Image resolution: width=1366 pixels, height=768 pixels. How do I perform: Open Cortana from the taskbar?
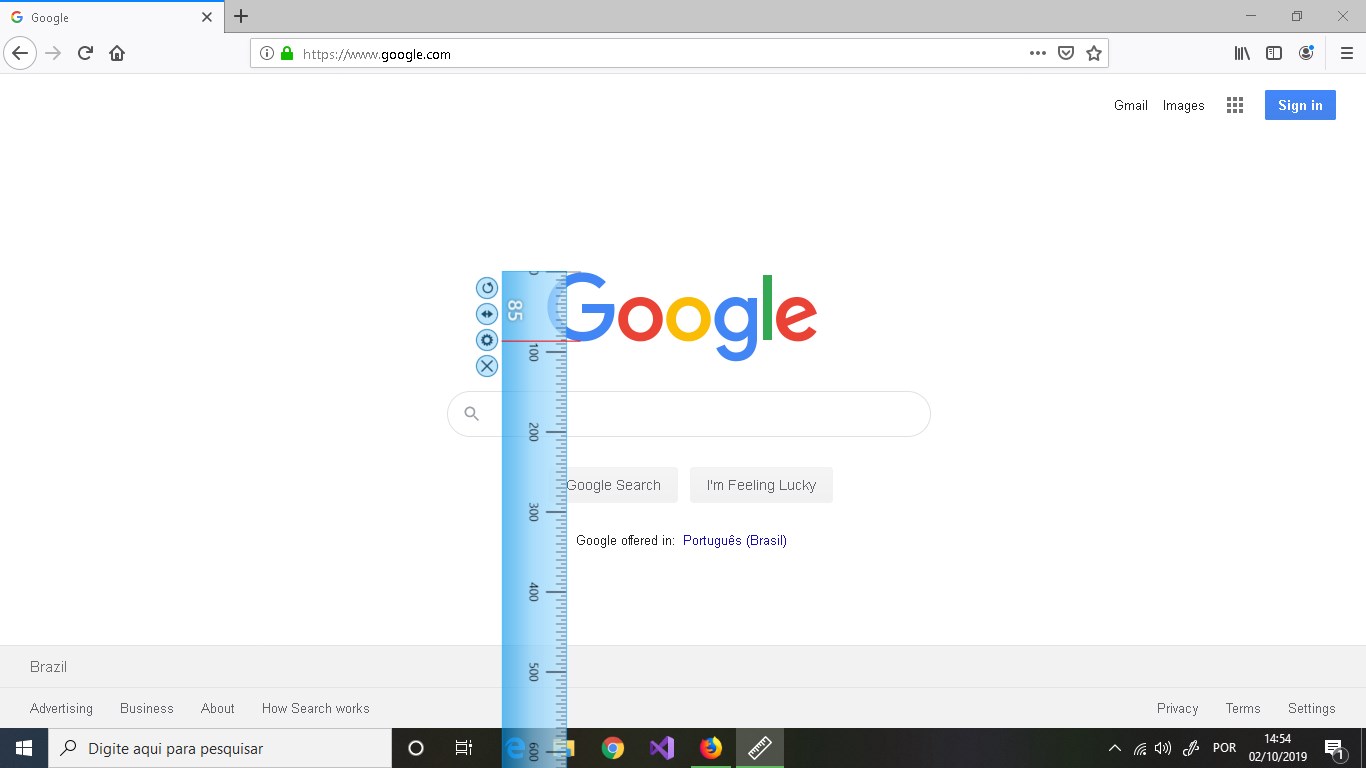[416, 748]
